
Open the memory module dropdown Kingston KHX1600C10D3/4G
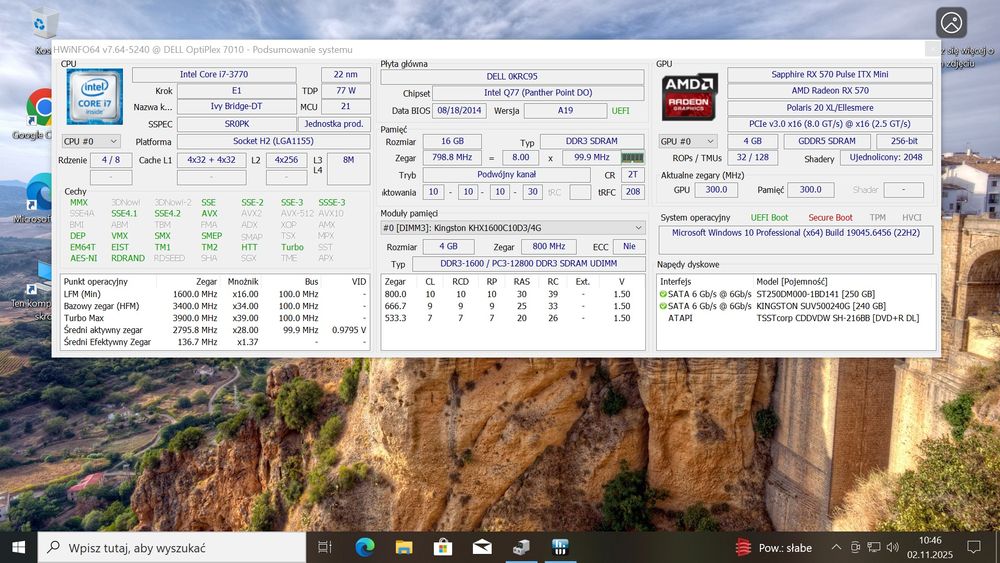(513, 228)
